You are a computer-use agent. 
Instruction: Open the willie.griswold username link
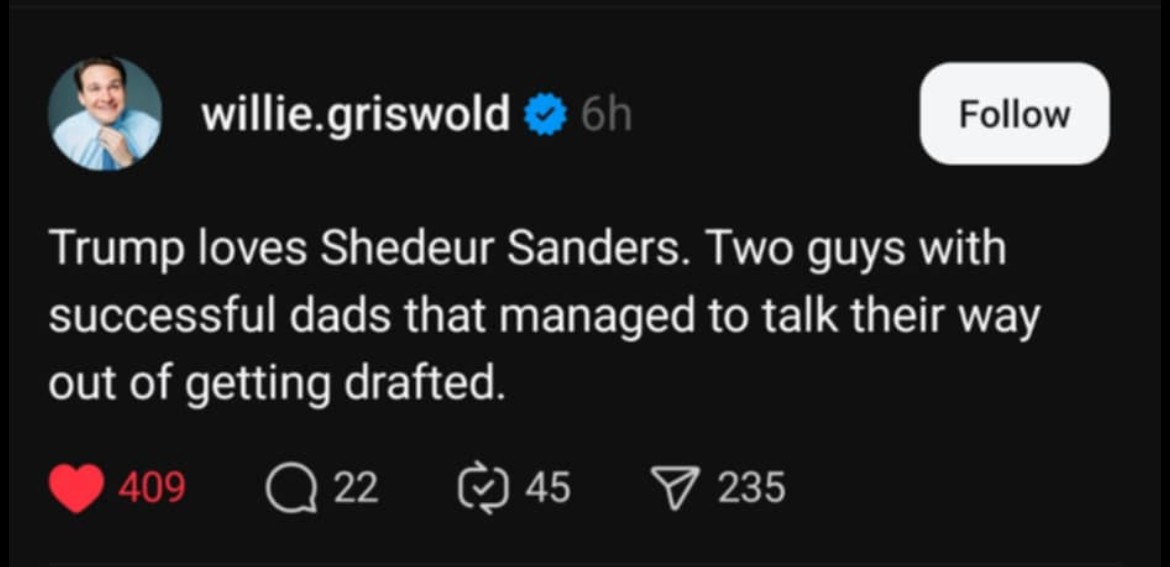356,114
